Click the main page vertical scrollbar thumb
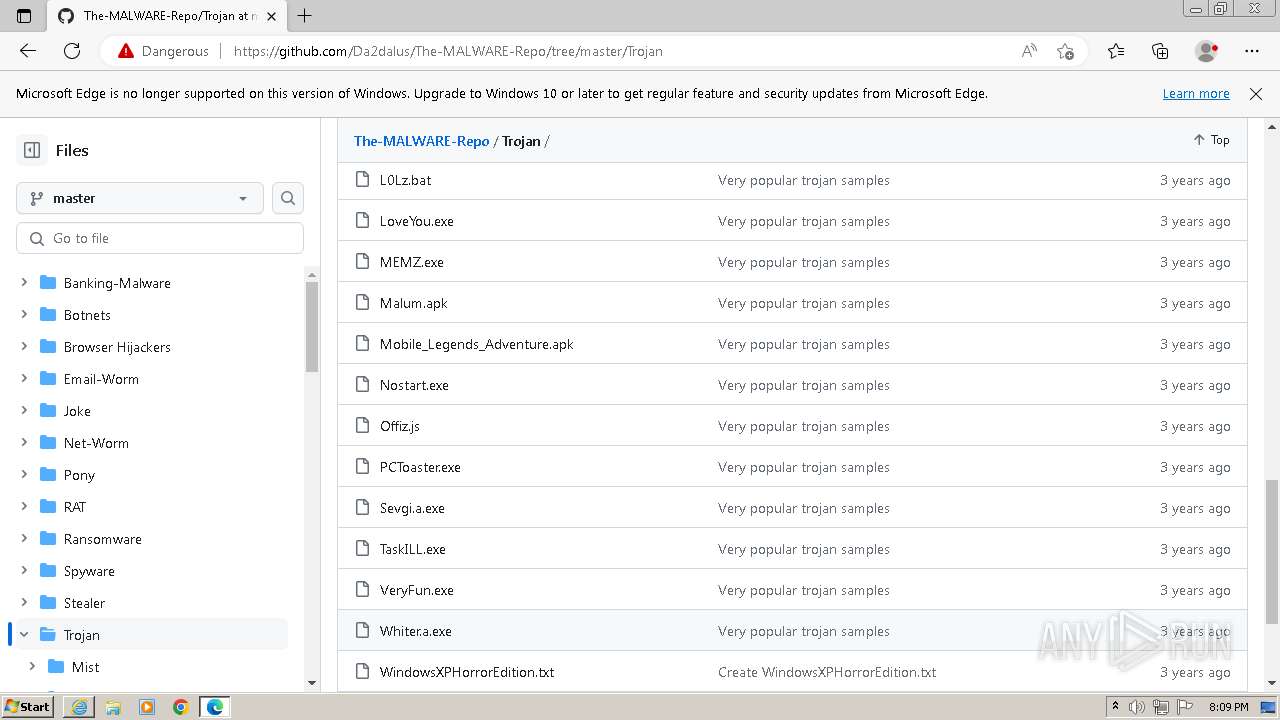The image size is (1280, 720). (1272, 550)
